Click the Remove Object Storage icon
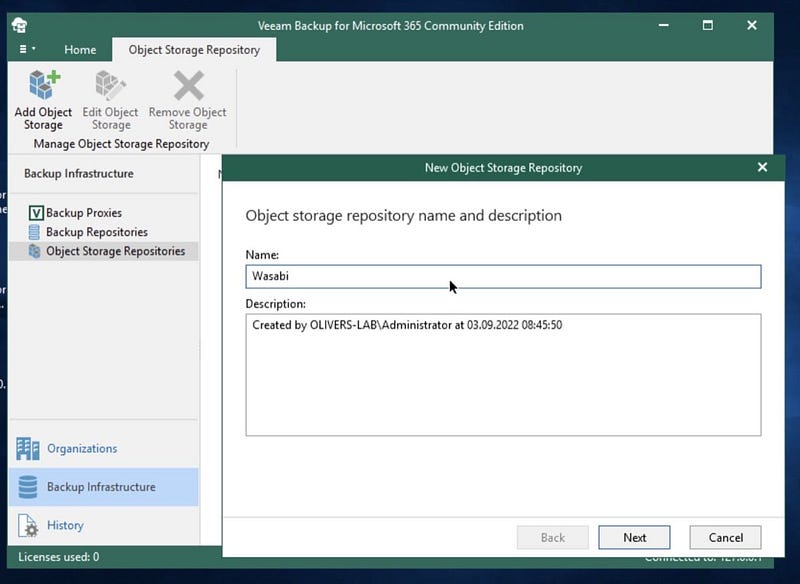Viewport: 800px width, 584px height. click(188, 85)
